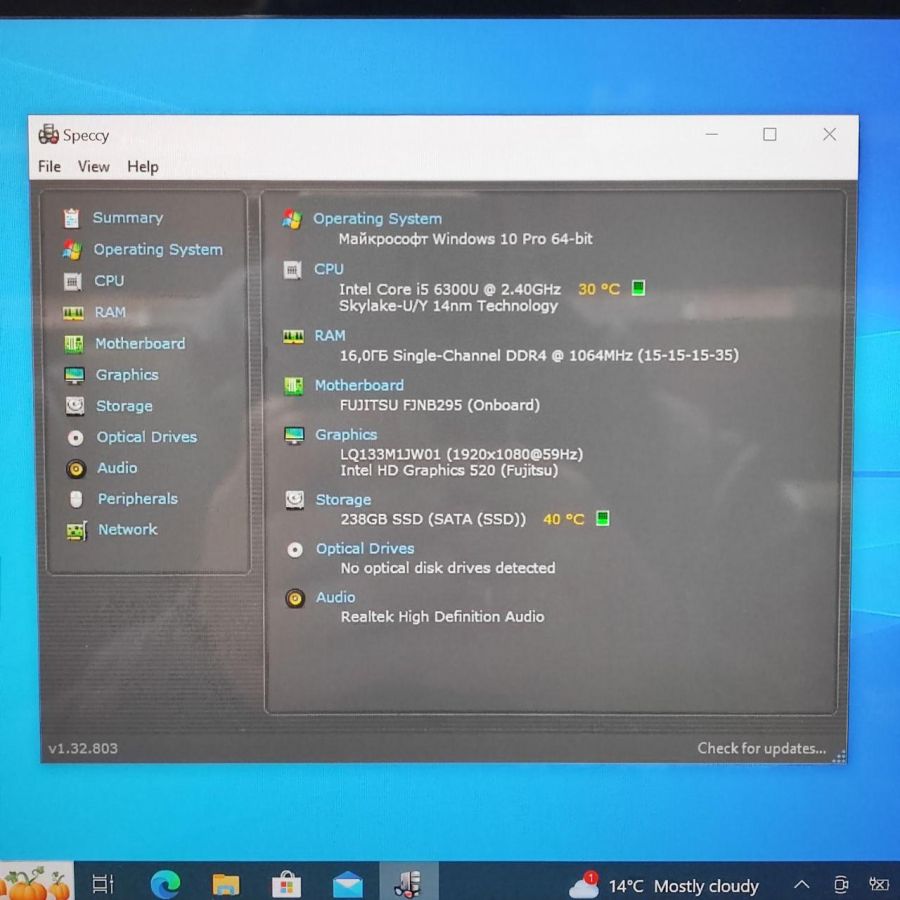900x900 pixels.
Task: Click the Operating System heading in summary pane
Action: [x=377, y=219]
